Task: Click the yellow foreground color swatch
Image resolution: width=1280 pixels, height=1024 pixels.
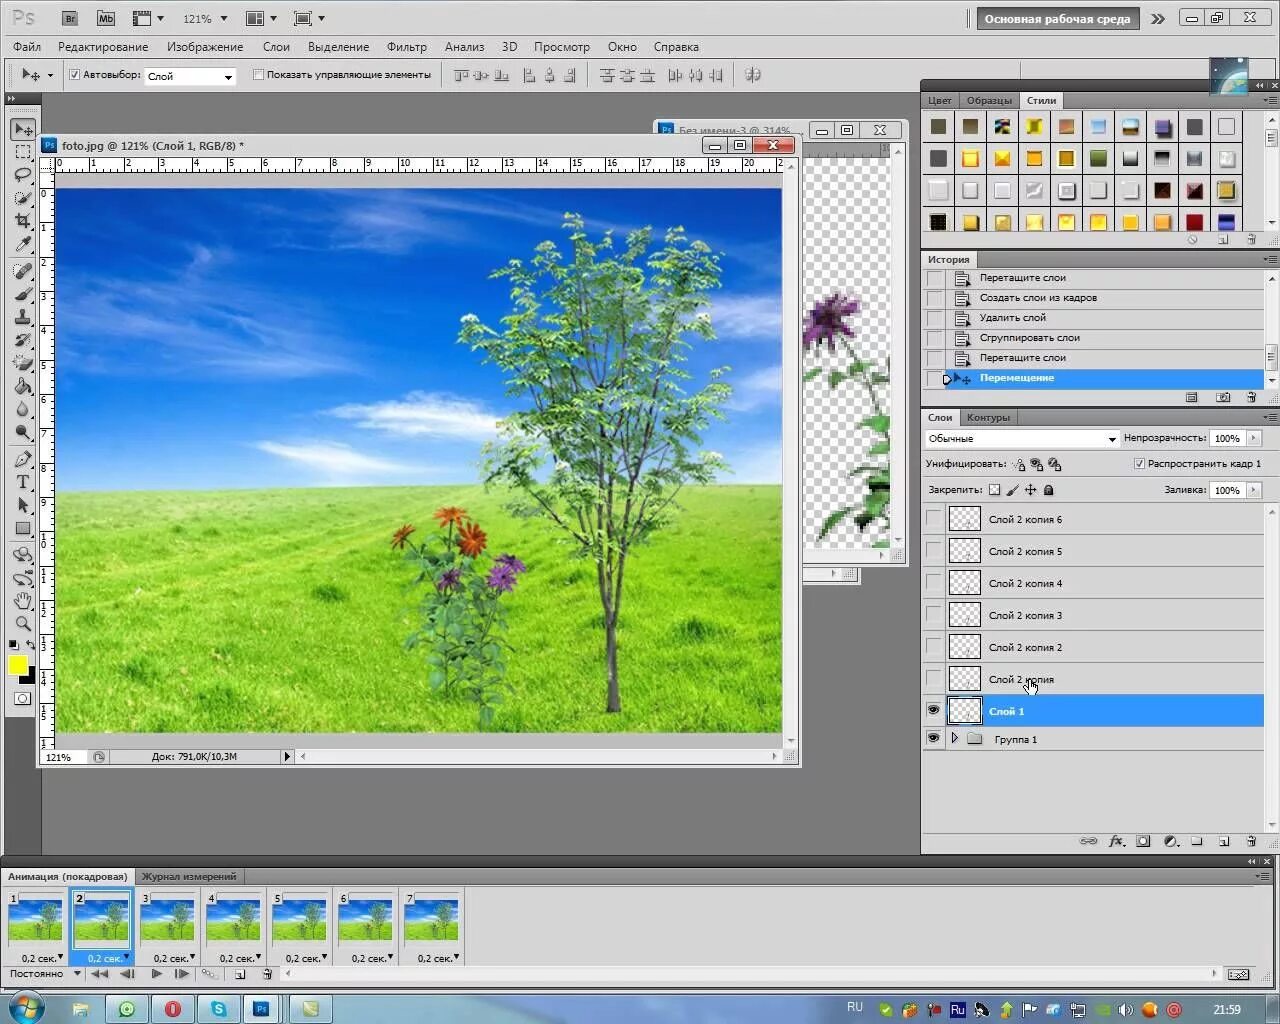Action: [x=18, y=665]
